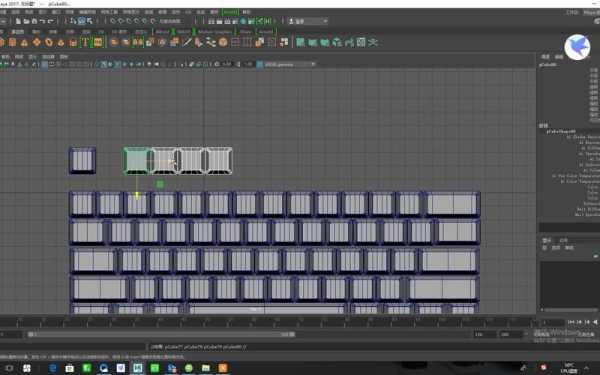Open the 编辑网格 menu
Screen dimensions: 600x375
[87, 12]
